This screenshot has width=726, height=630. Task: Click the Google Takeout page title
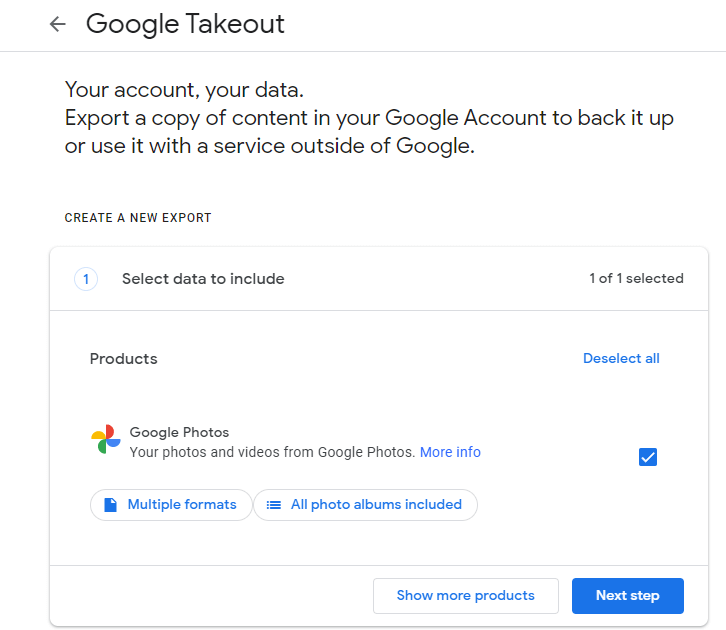[185, 25]
